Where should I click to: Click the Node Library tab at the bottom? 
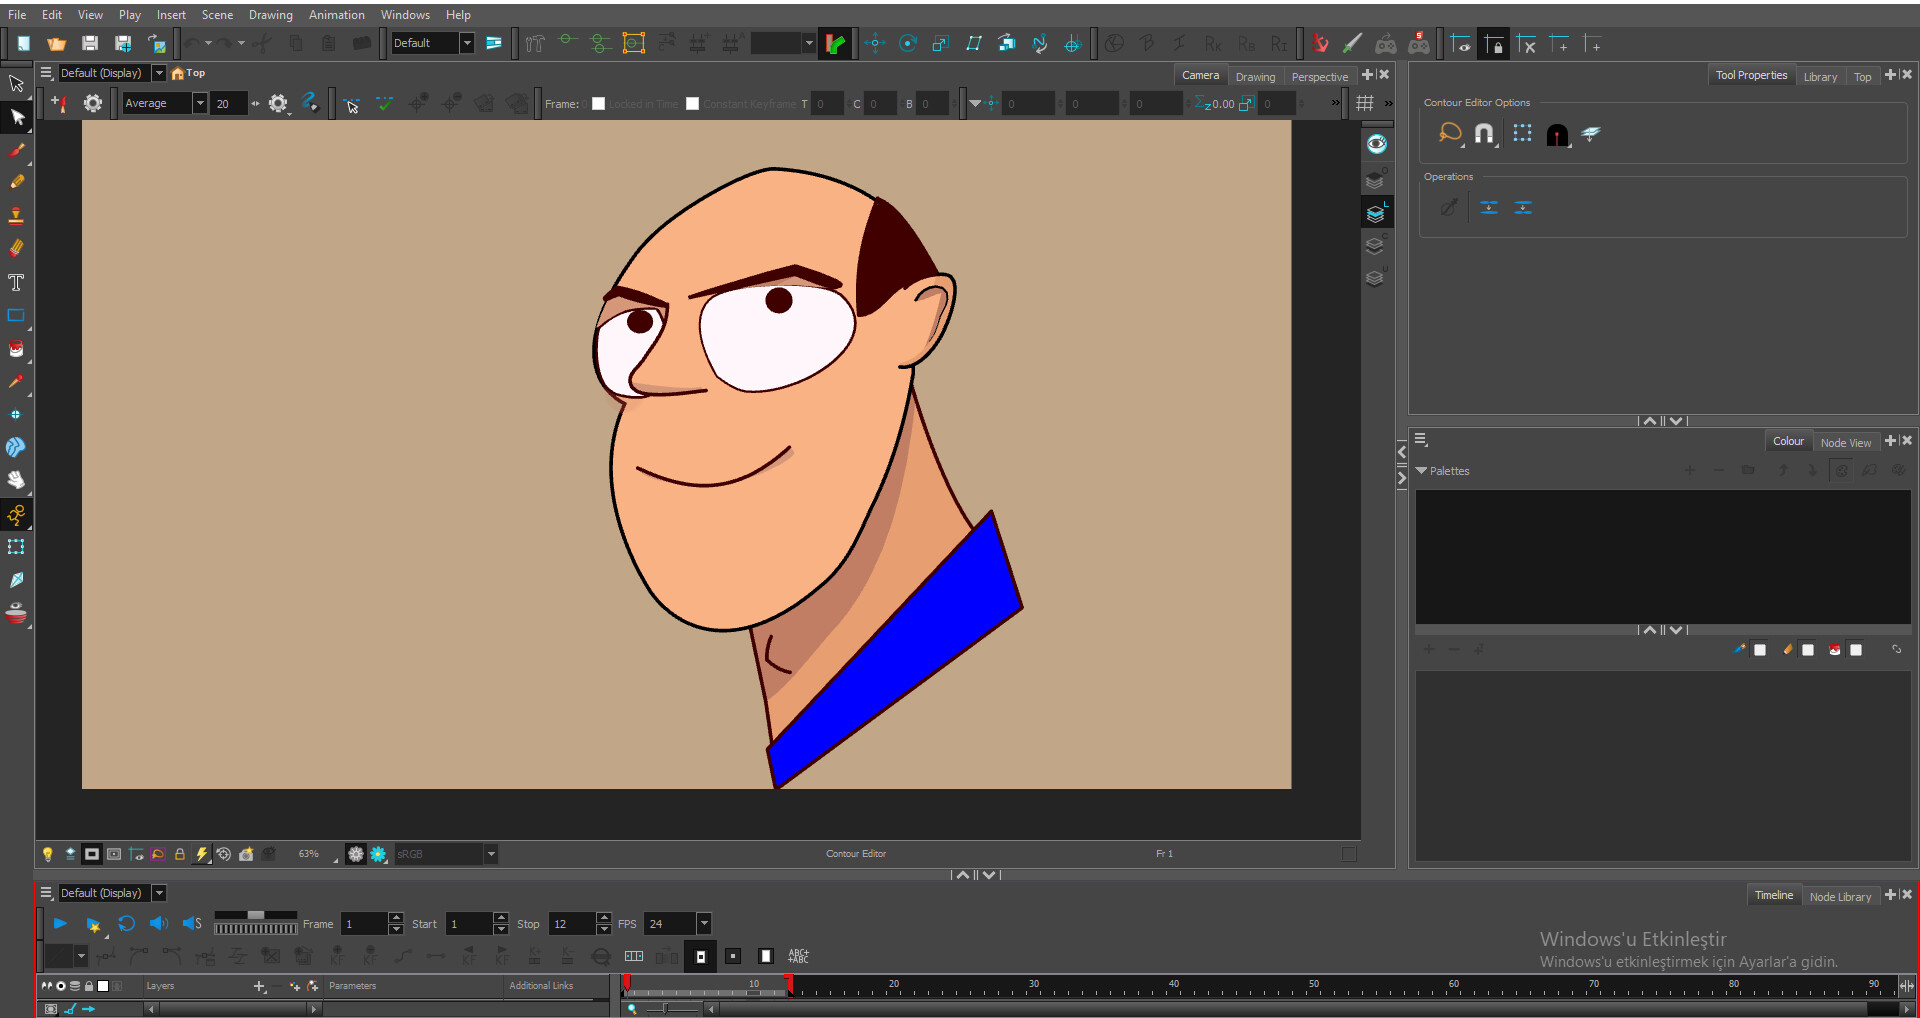click(x=1842, y=896)
